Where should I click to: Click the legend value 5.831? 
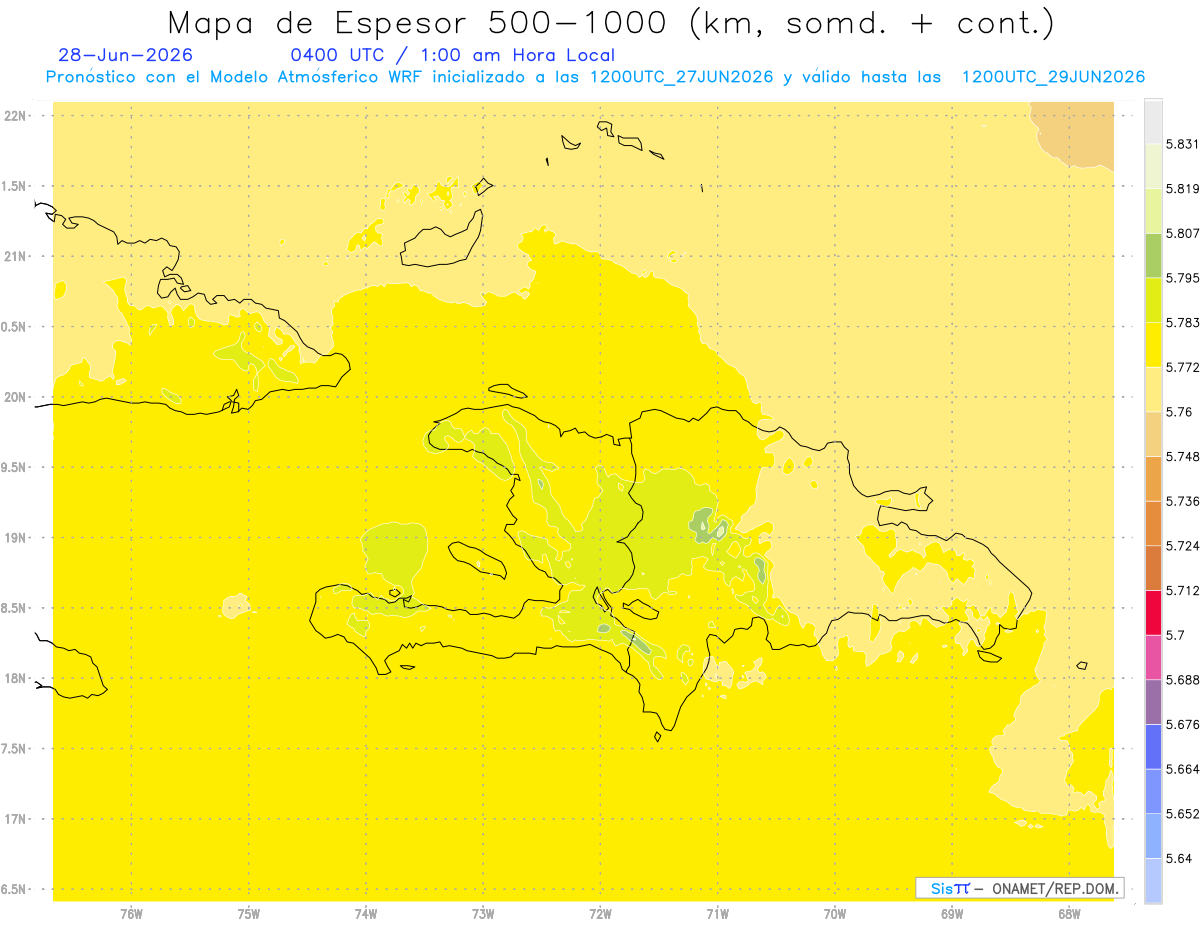coord(1183,144)
